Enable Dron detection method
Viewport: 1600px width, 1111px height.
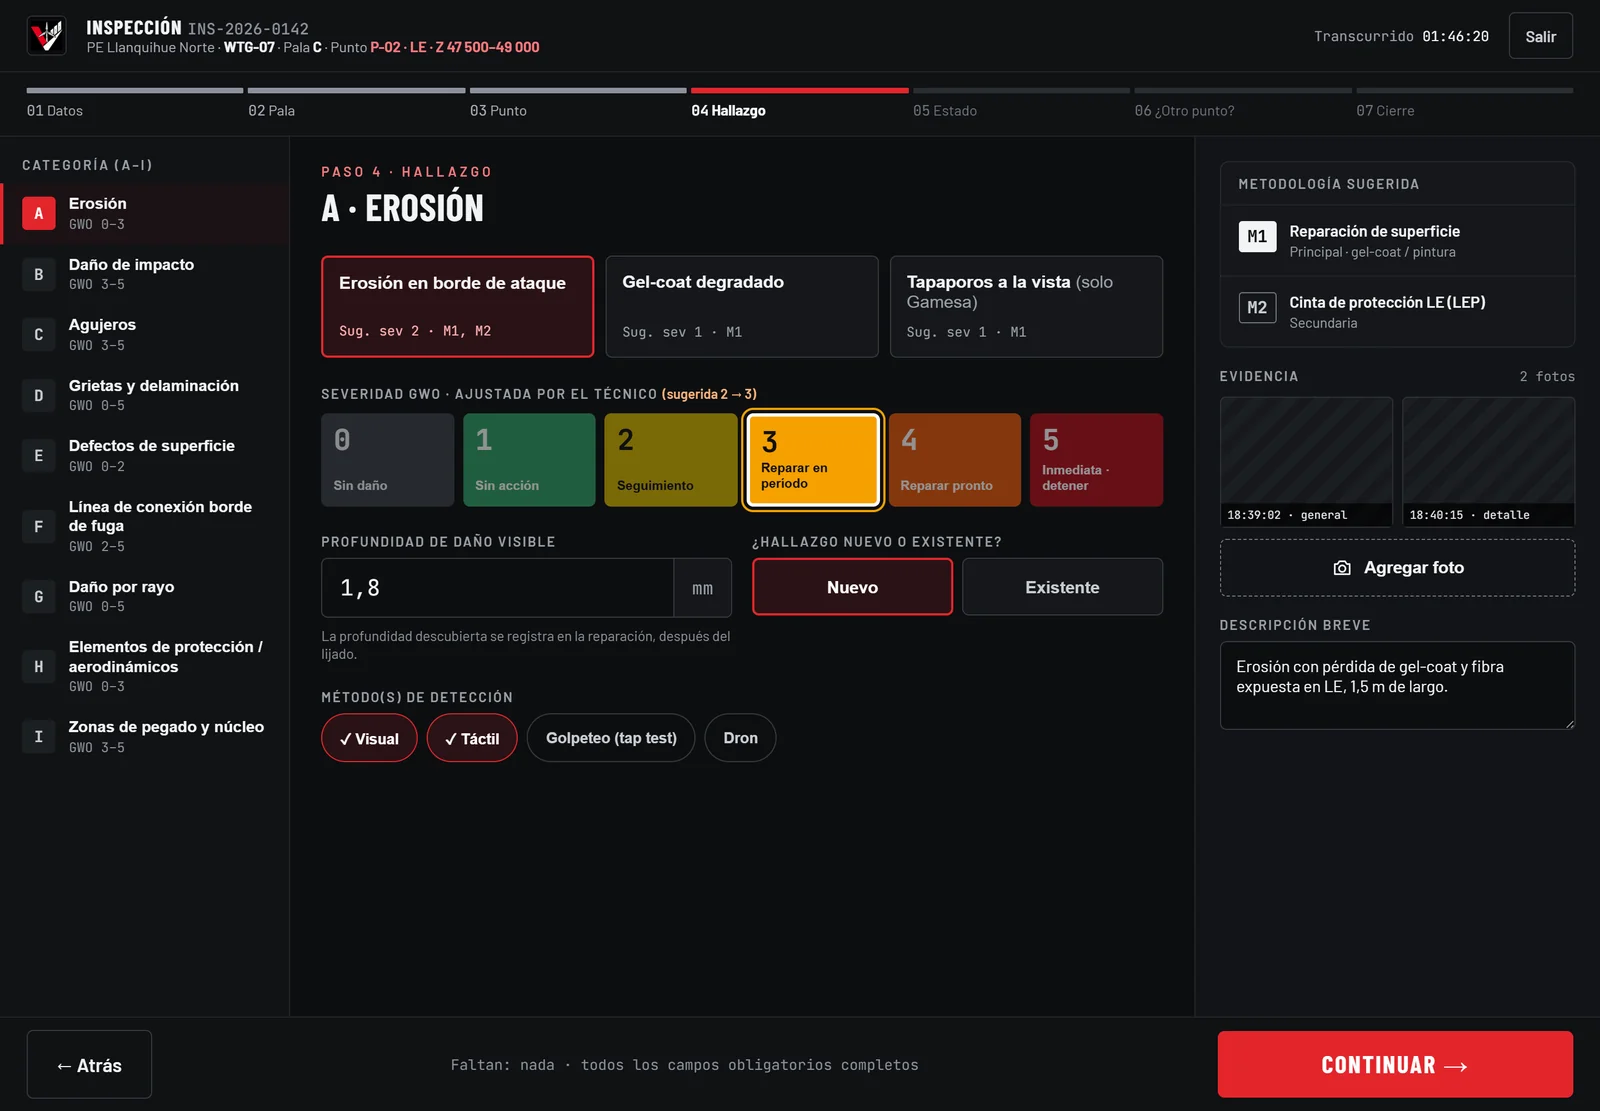coord(740,738)
